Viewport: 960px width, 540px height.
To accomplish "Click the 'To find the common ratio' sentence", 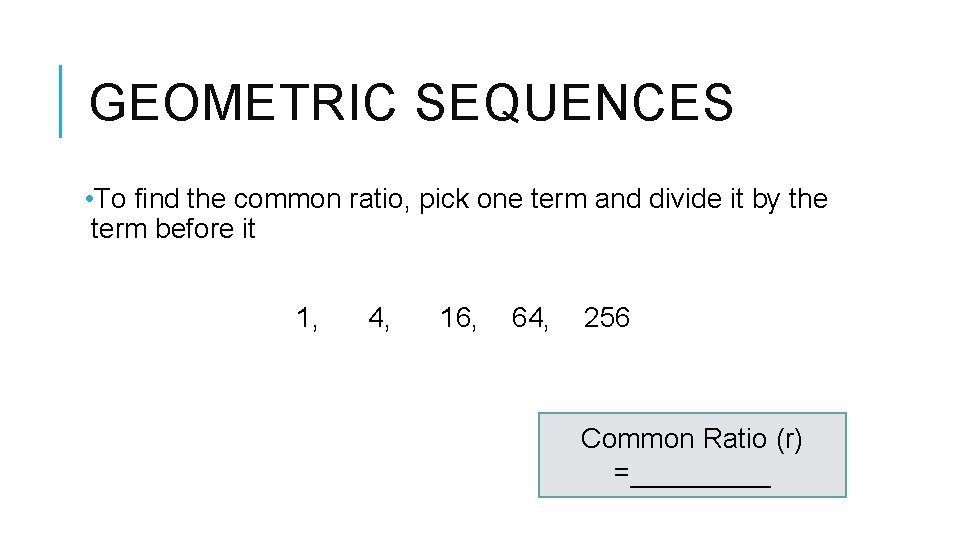I will (460, 199).
